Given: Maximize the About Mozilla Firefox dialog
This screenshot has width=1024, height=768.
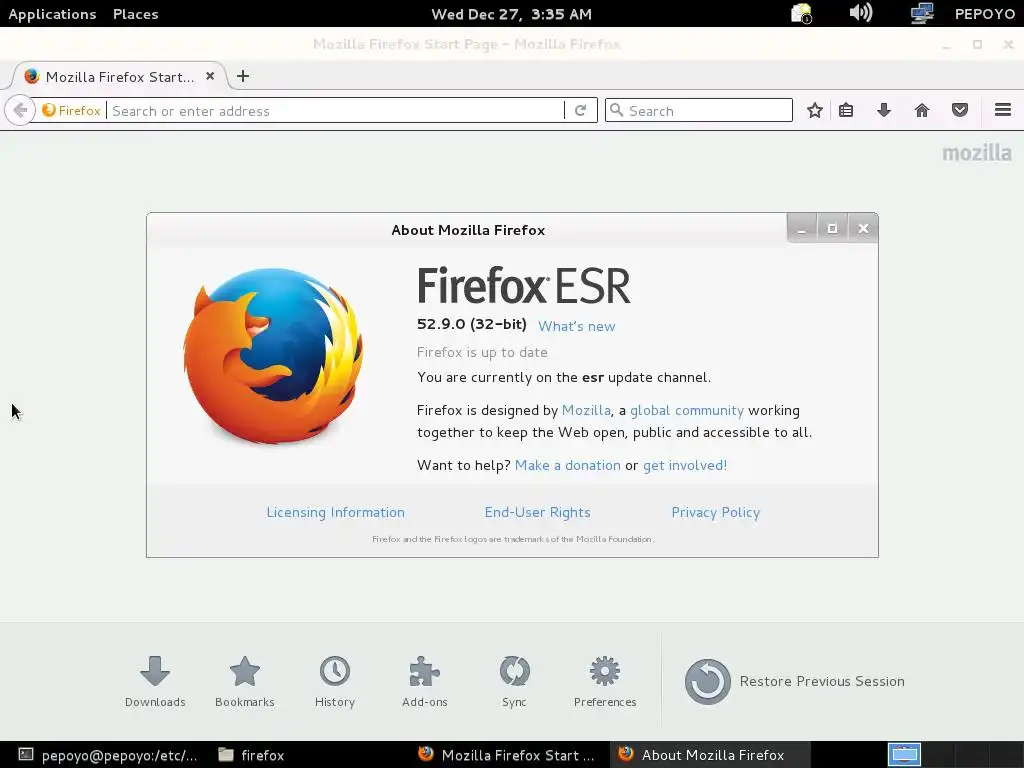Looking at the screenshot, I should [x=832, y=229].
